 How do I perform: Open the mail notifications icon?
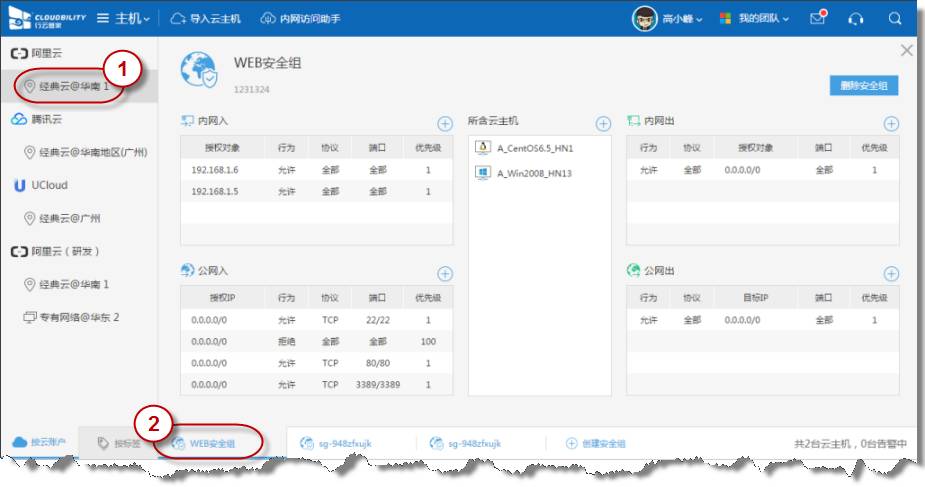(818, 19)
